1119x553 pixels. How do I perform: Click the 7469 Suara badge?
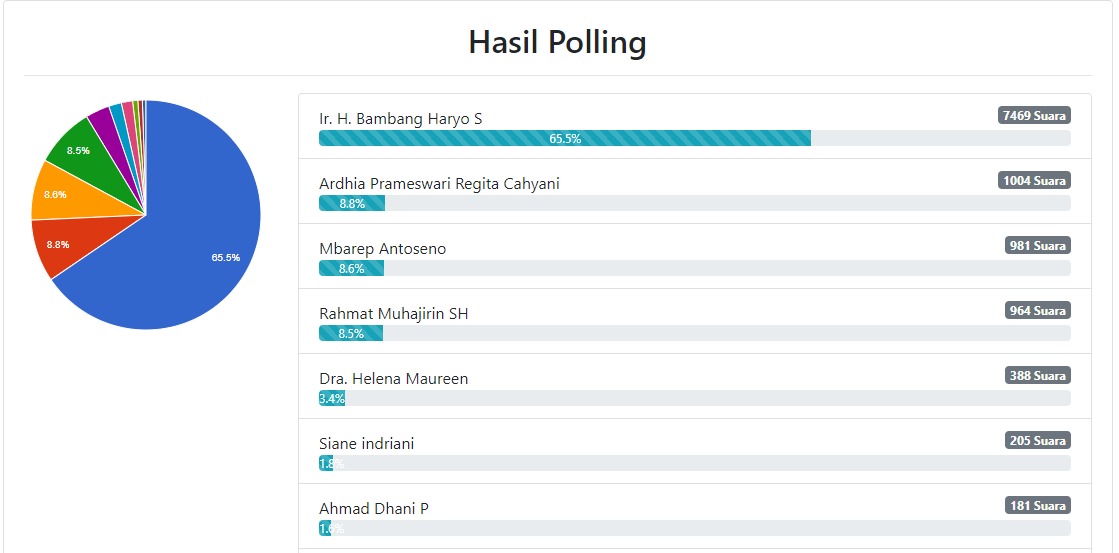click(1034, 115)
